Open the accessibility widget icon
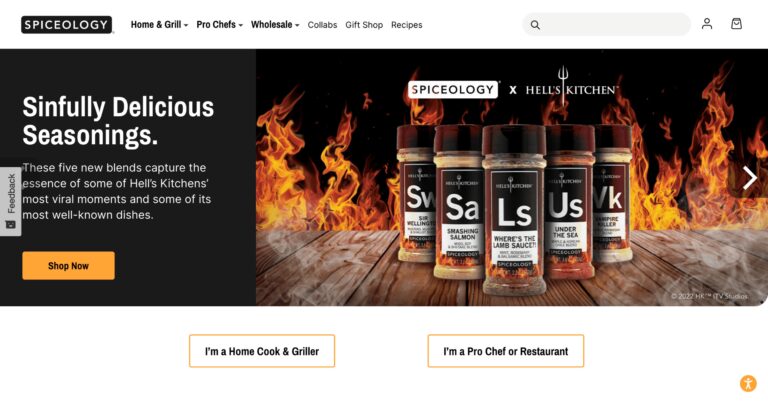 748,383
